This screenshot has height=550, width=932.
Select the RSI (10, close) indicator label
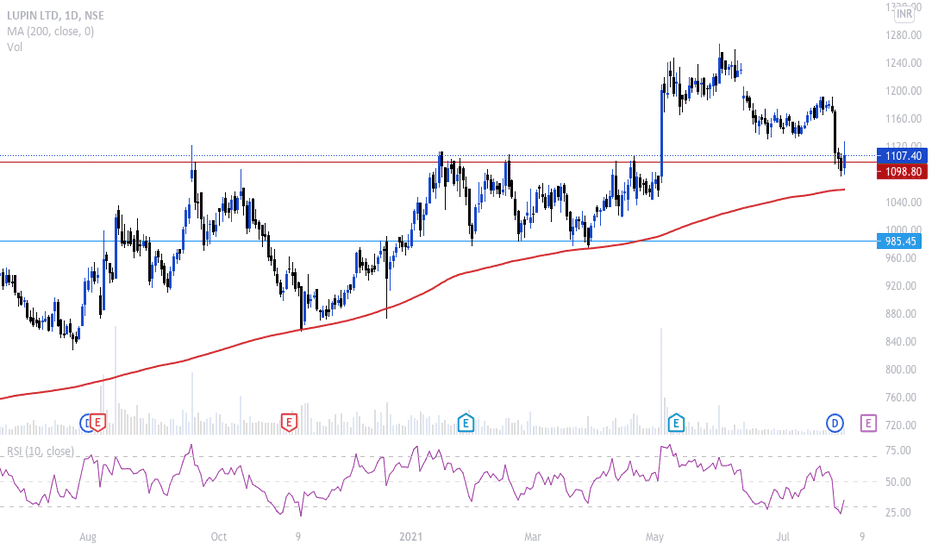point(40,451)
